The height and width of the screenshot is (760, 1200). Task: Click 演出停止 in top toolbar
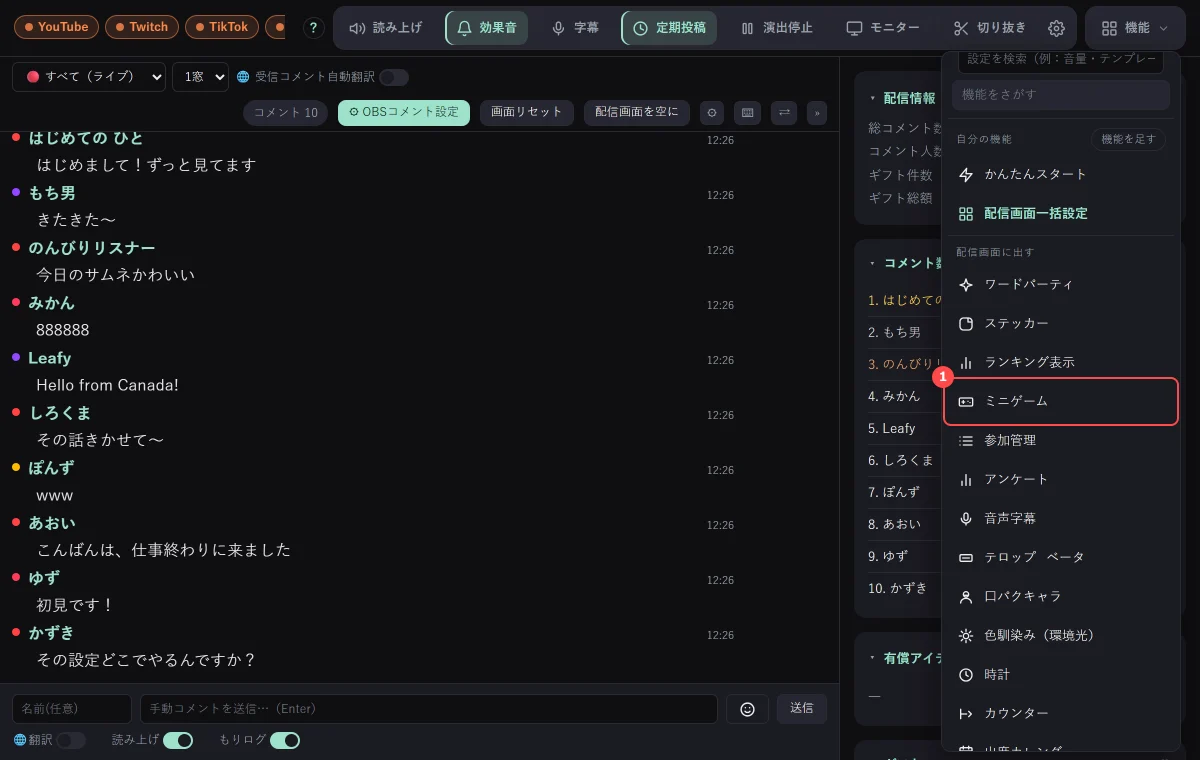[x=777, y=28]
